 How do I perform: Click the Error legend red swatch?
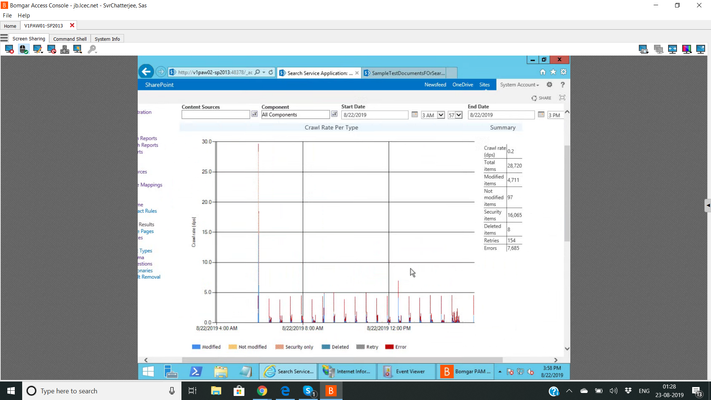[389, 347]
